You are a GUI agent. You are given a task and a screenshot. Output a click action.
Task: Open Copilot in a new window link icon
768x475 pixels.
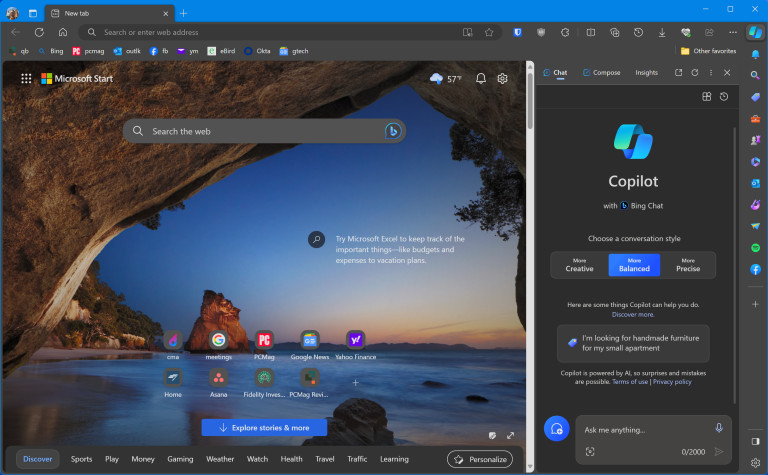(x=678, y=72)
